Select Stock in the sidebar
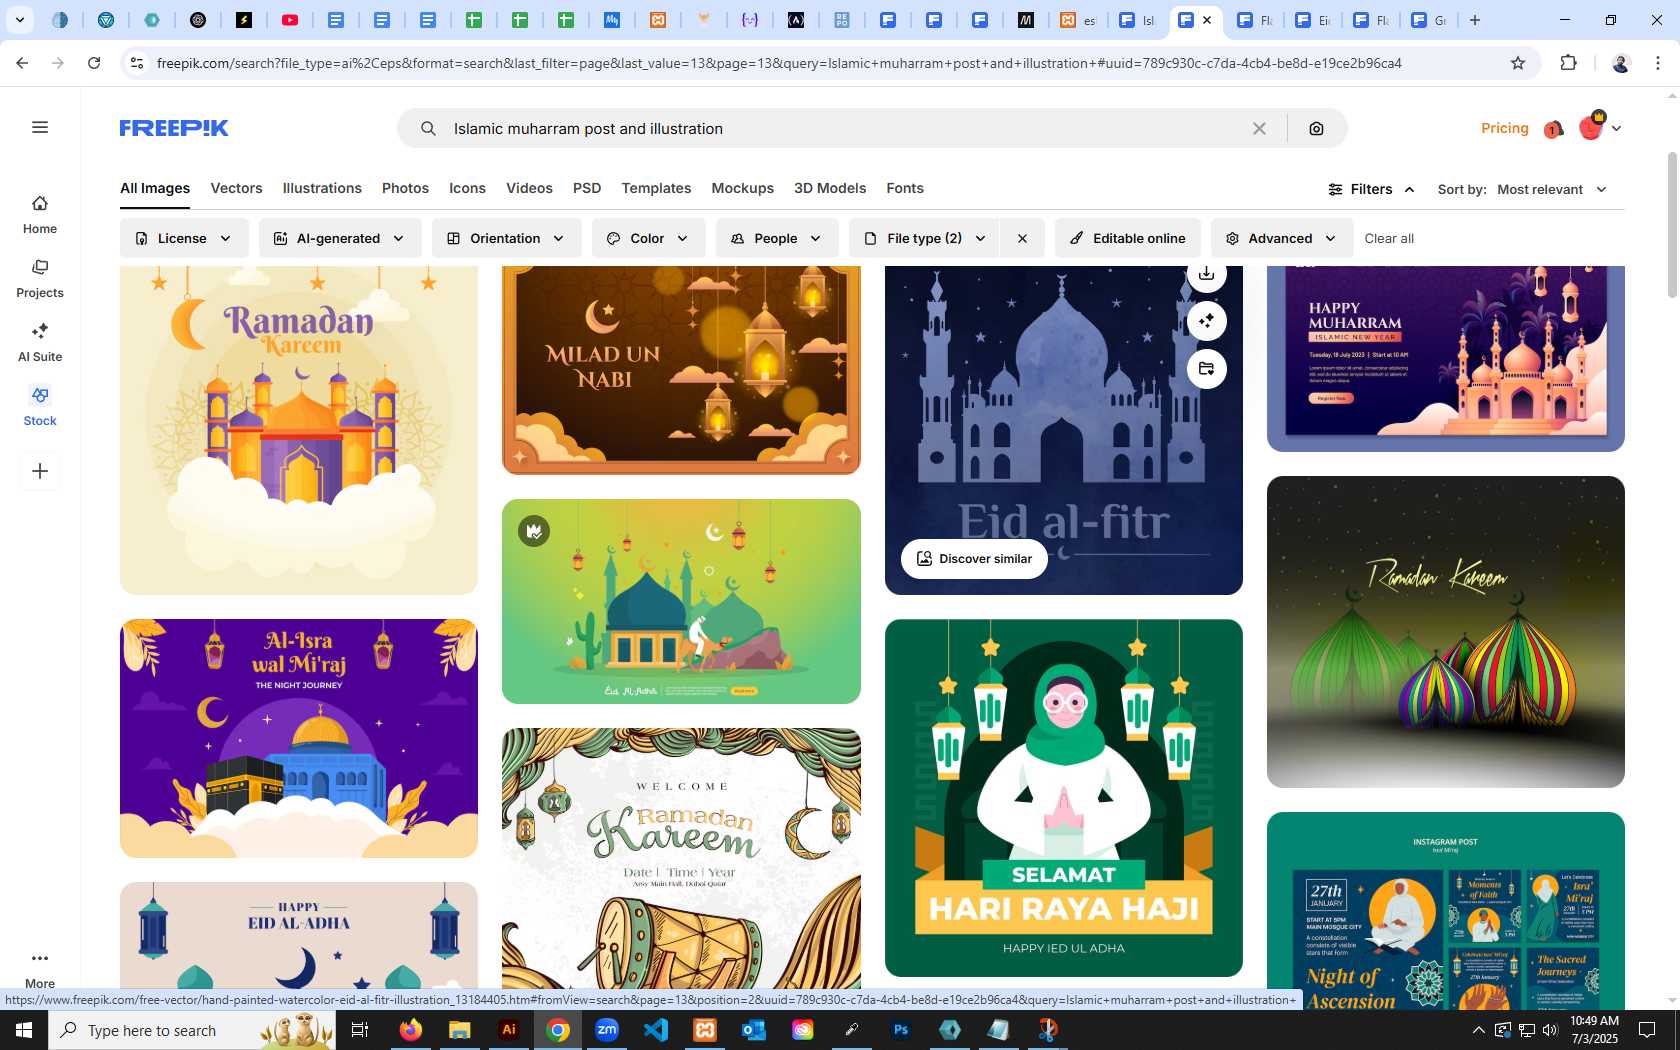The image size is (1680, 1050). click(40, 407)
